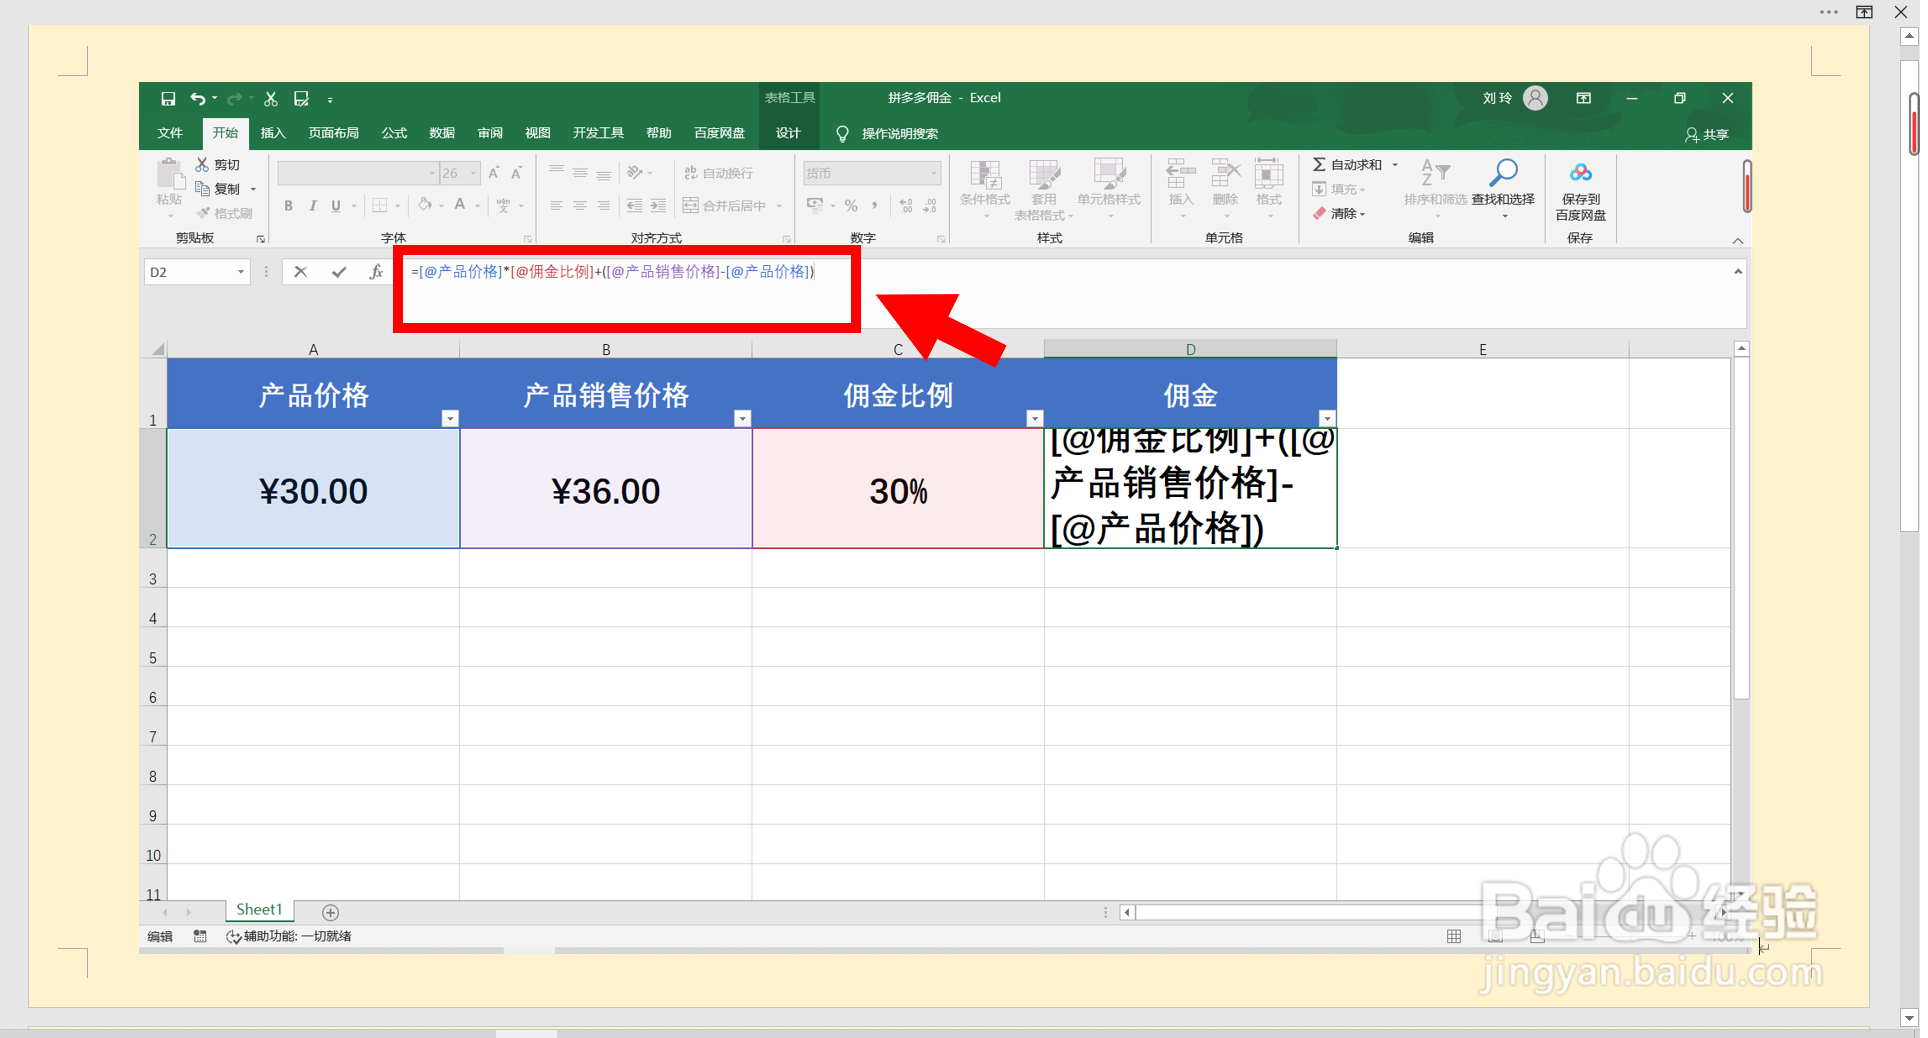The width and height of the screenshot is (1928, 1038).
Task: Expand the formula bar using the arrow
Action: coord(1738,272)
